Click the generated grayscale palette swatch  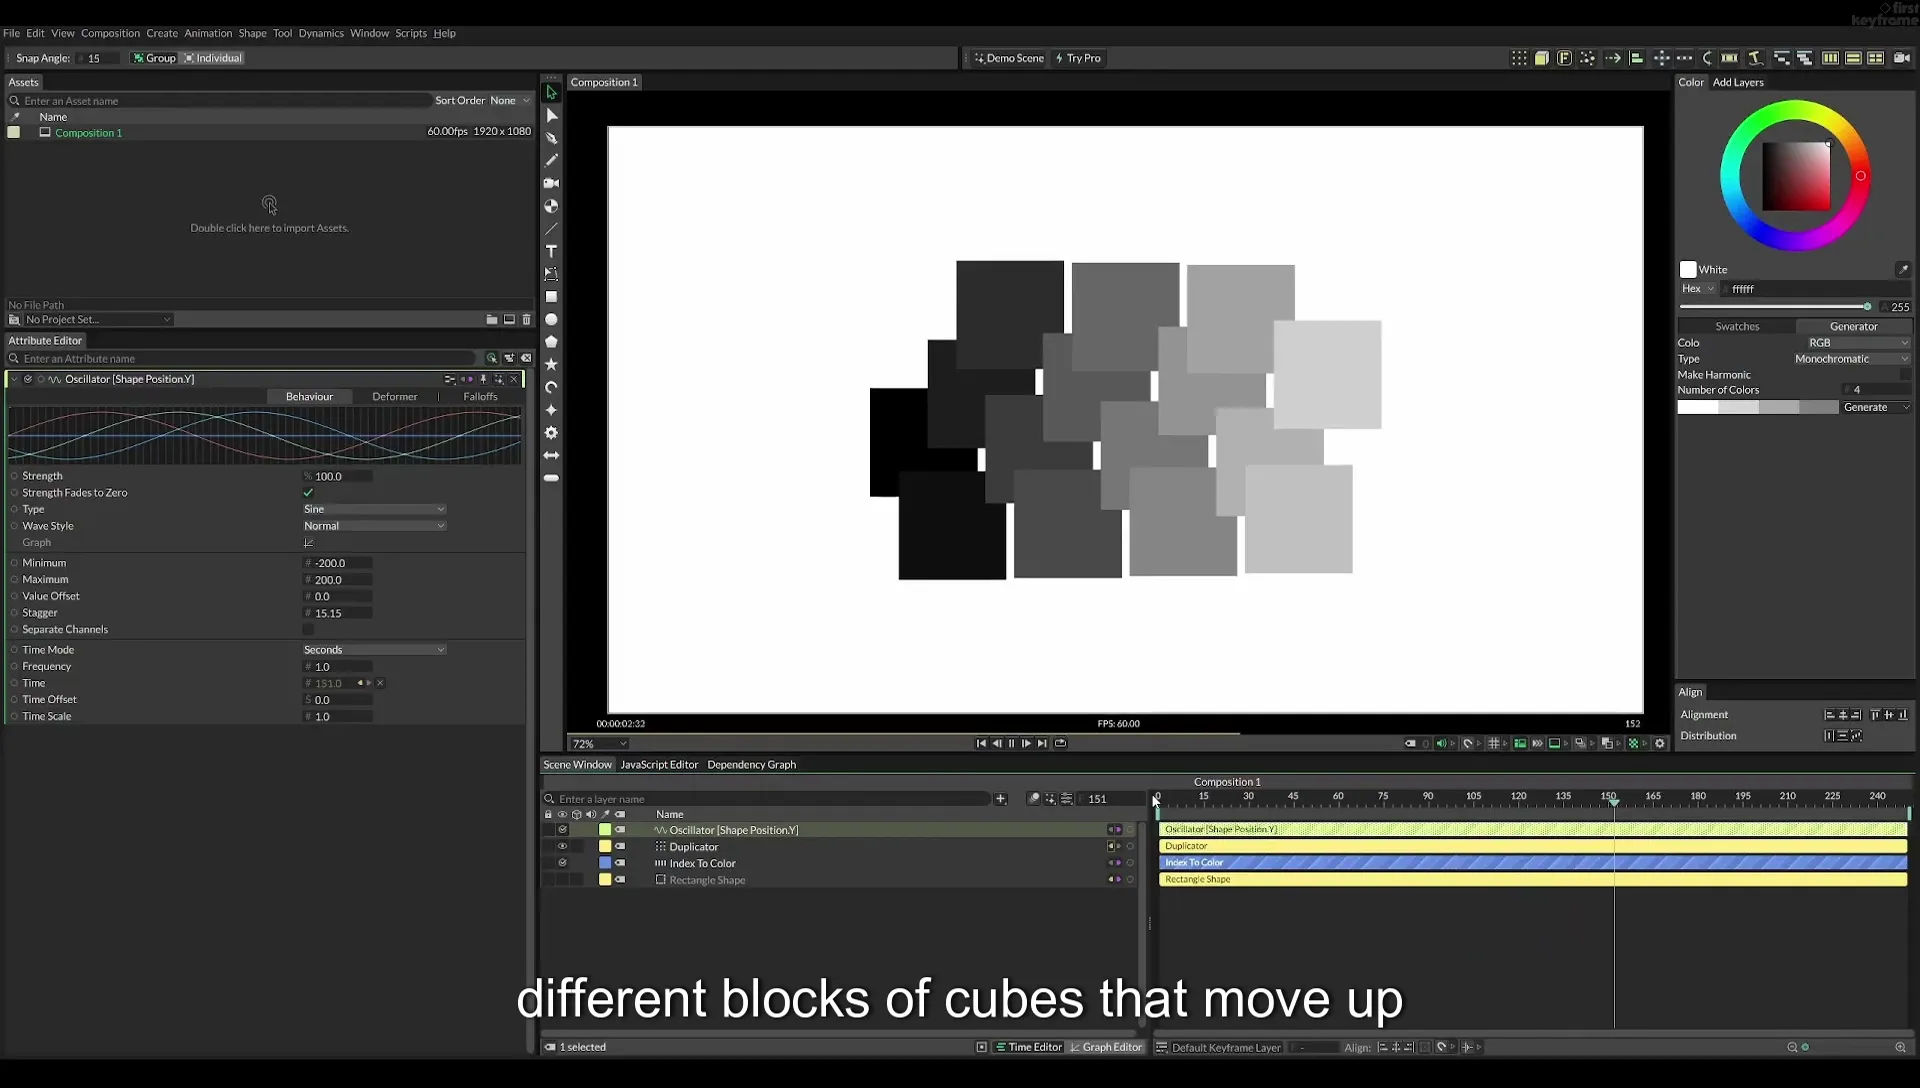click(x=1757, y=408)
